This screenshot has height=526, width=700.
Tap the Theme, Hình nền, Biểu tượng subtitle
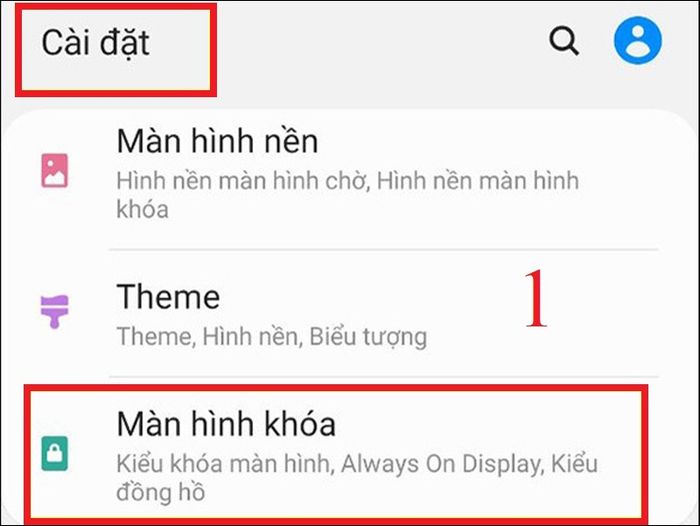click(x=271, y=337)
